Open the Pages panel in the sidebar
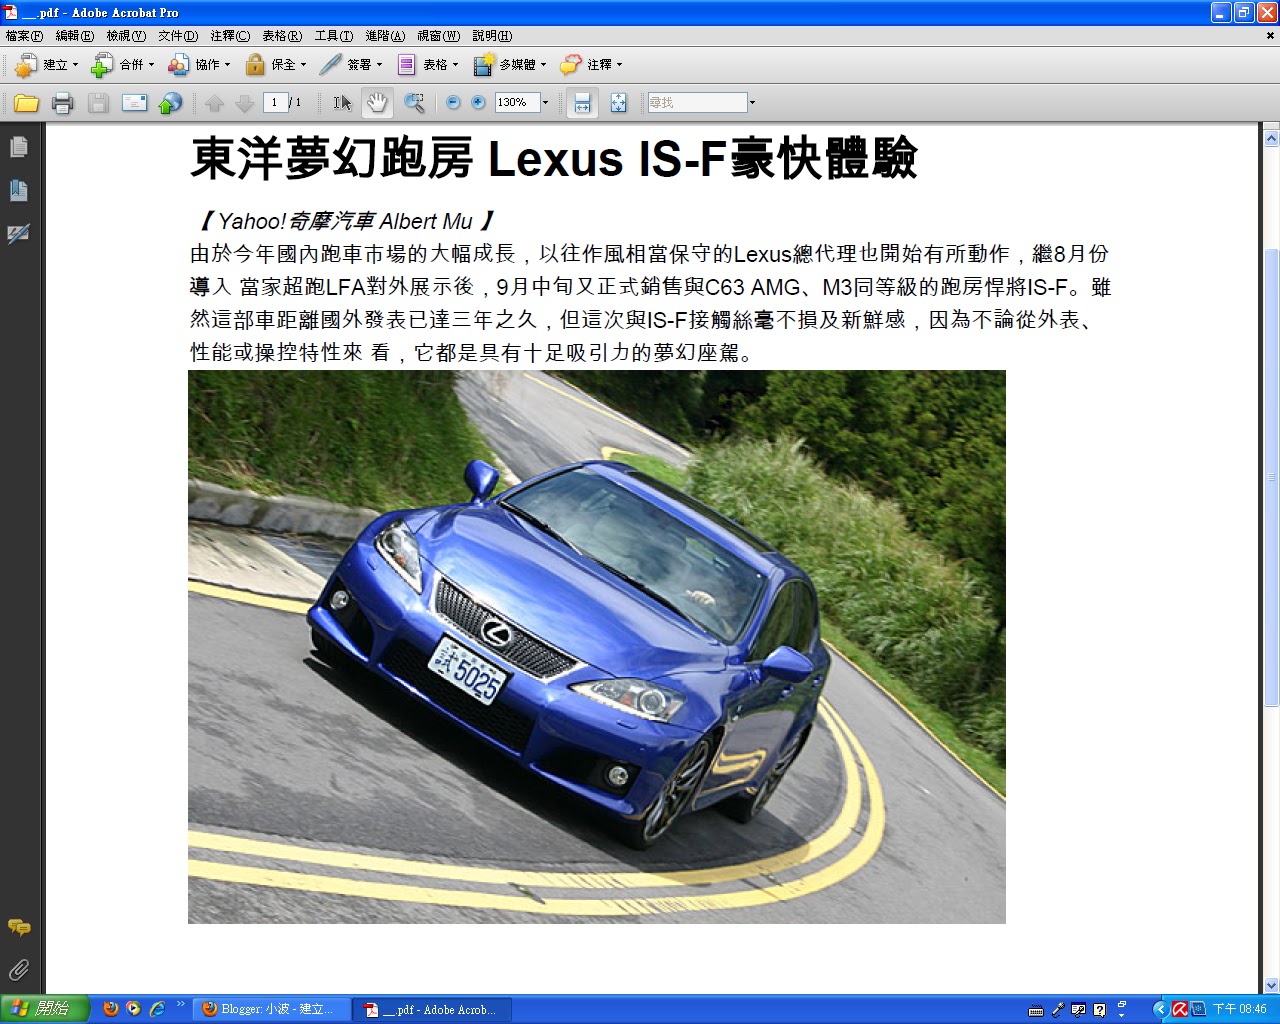This screenshot has width=1280, height=1024. [19, 147]
